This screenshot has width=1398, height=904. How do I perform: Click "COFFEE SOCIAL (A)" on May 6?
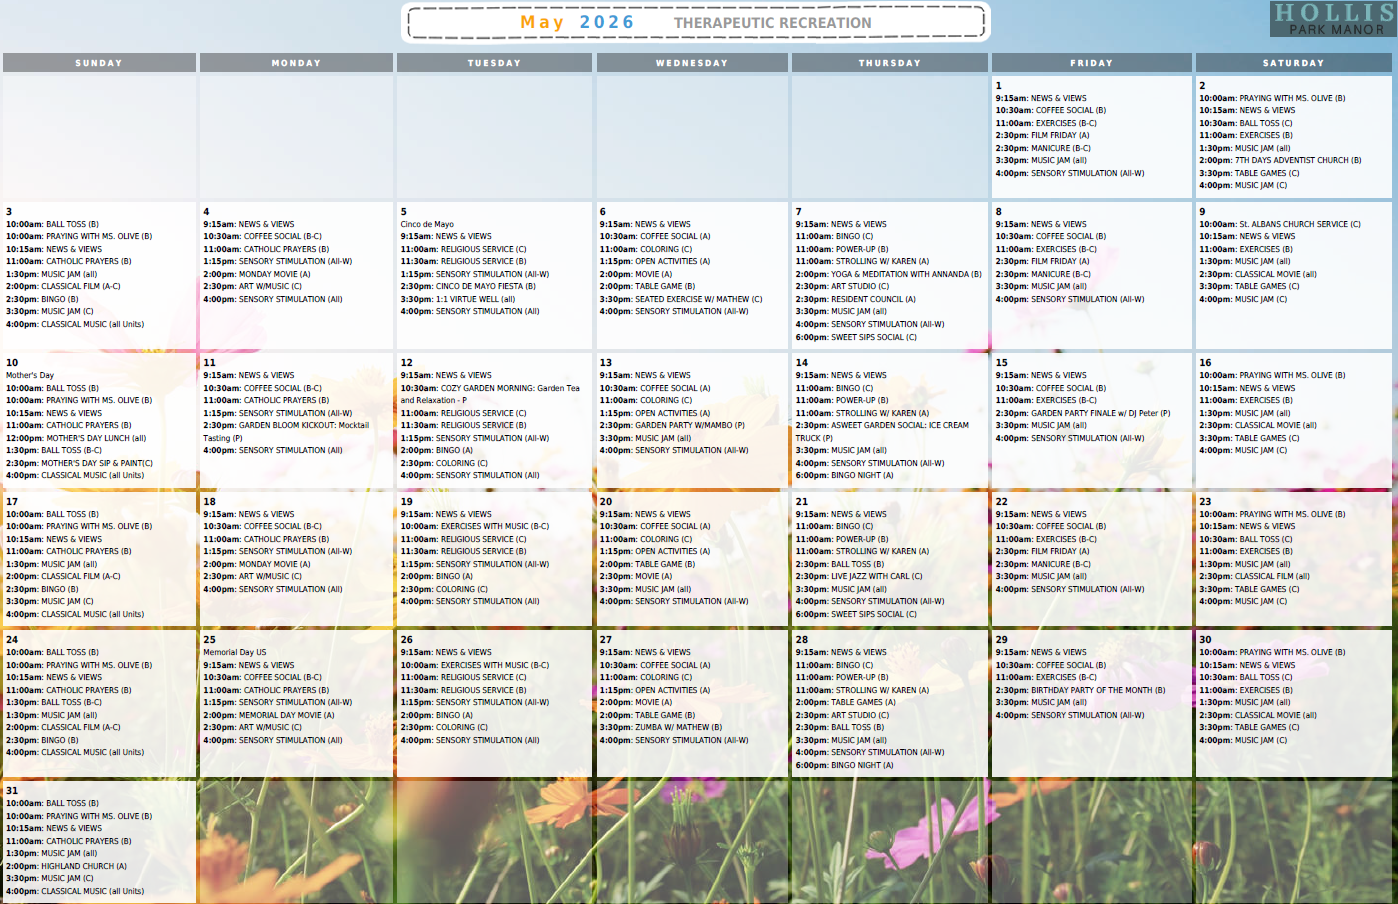point(675,237)
